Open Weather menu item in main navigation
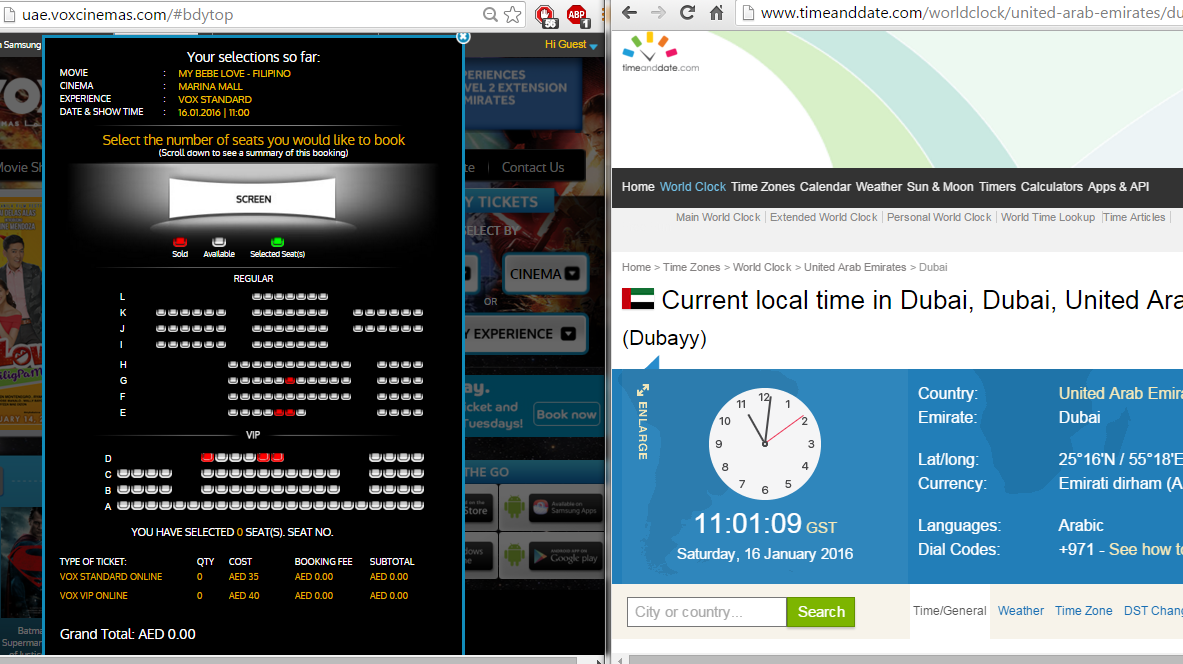 [878, 186]
